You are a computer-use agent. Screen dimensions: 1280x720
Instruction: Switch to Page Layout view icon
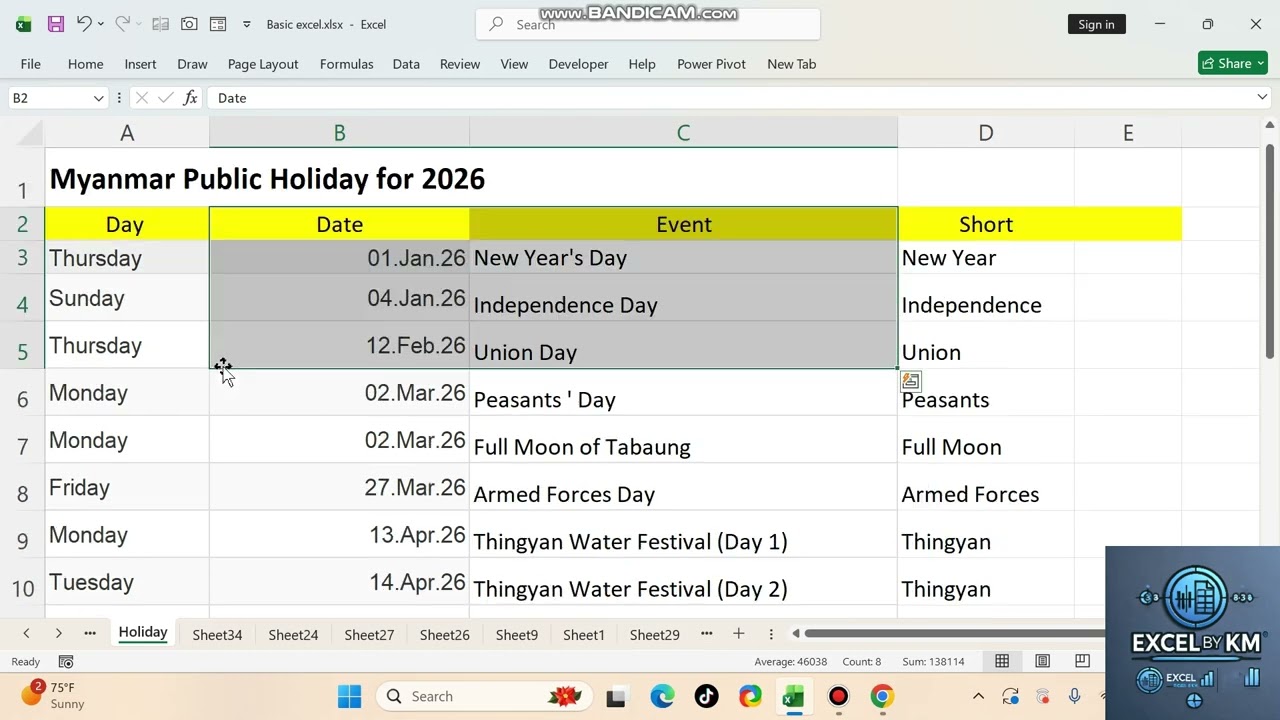coord(1042,661)
